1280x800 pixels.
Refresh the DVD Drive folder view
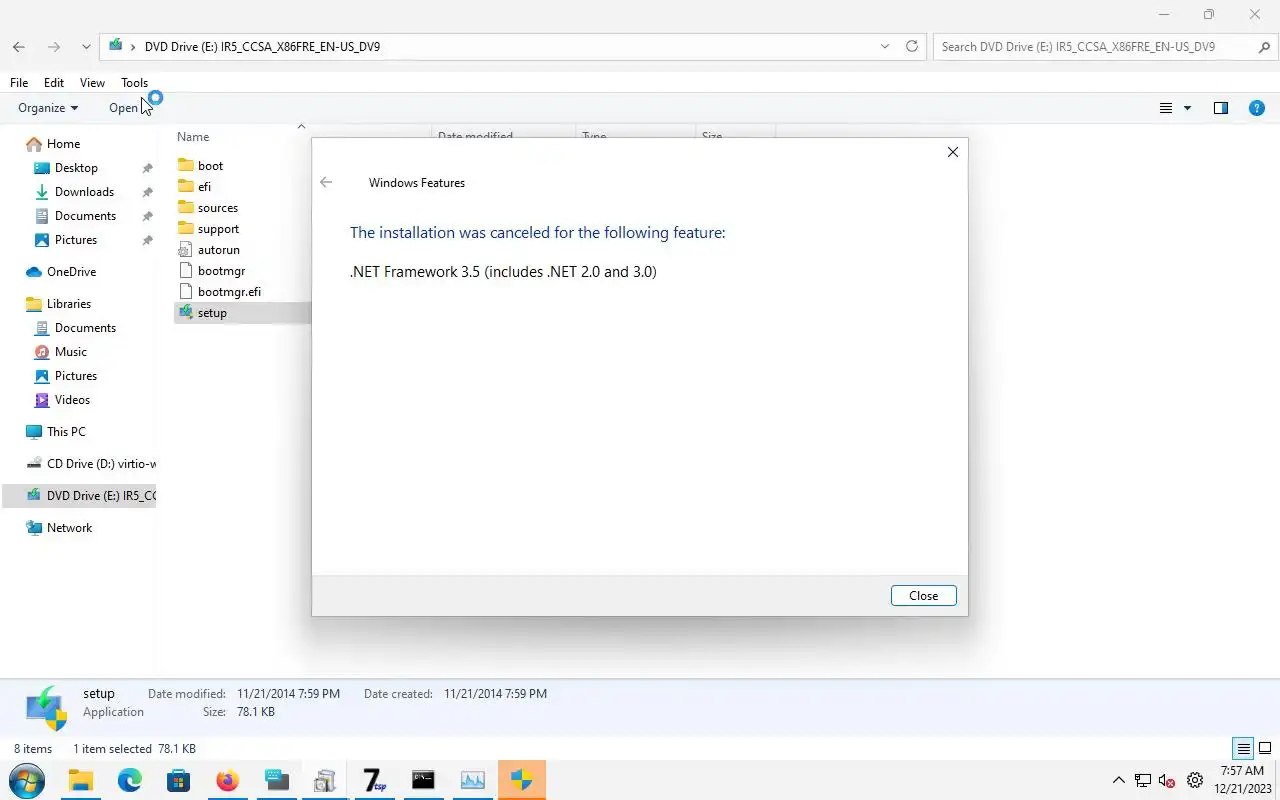(911, 46)
